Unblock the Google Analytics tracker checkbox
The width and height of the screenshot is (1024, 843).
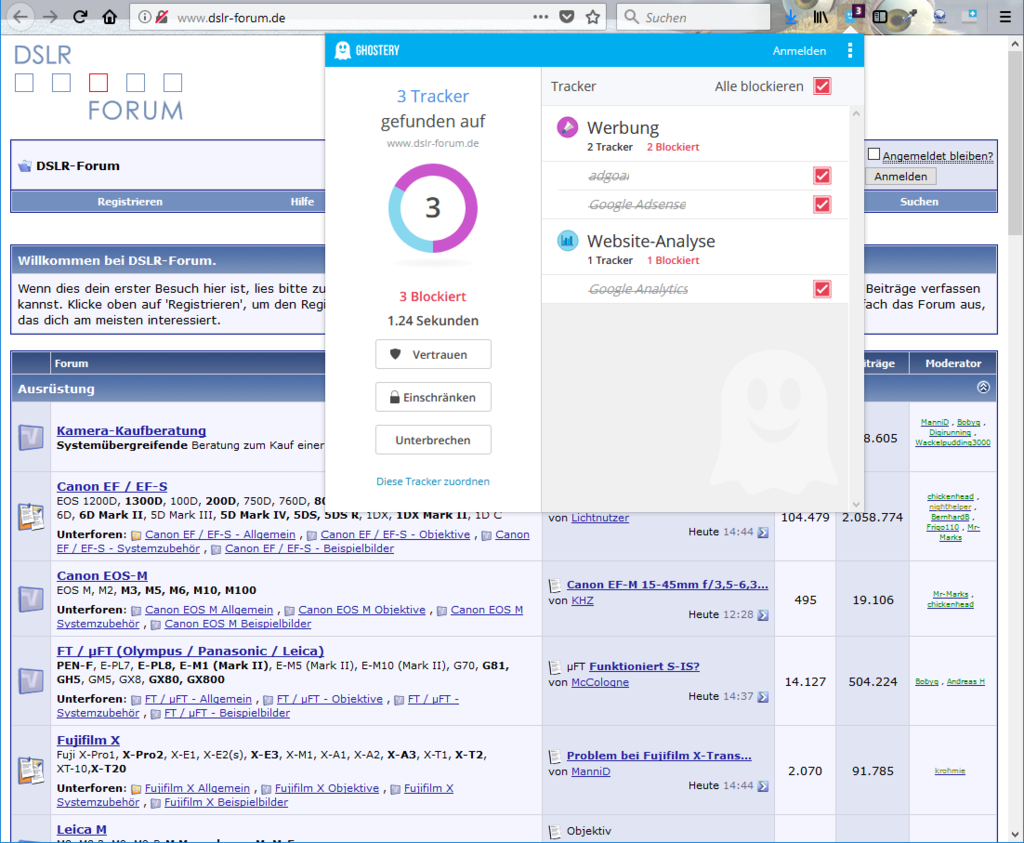pos(822,289)
